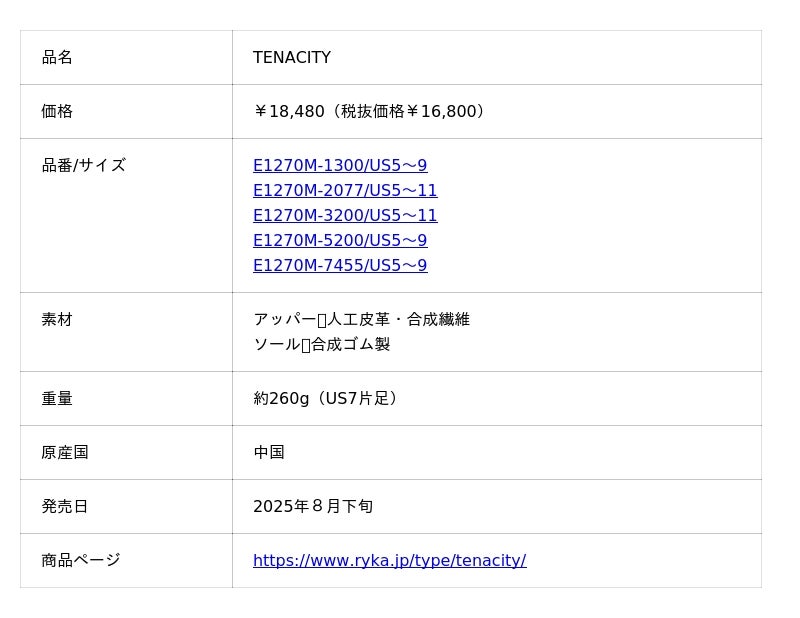Click the 品番/サイズ row label
800x618 pixels.
83,166
